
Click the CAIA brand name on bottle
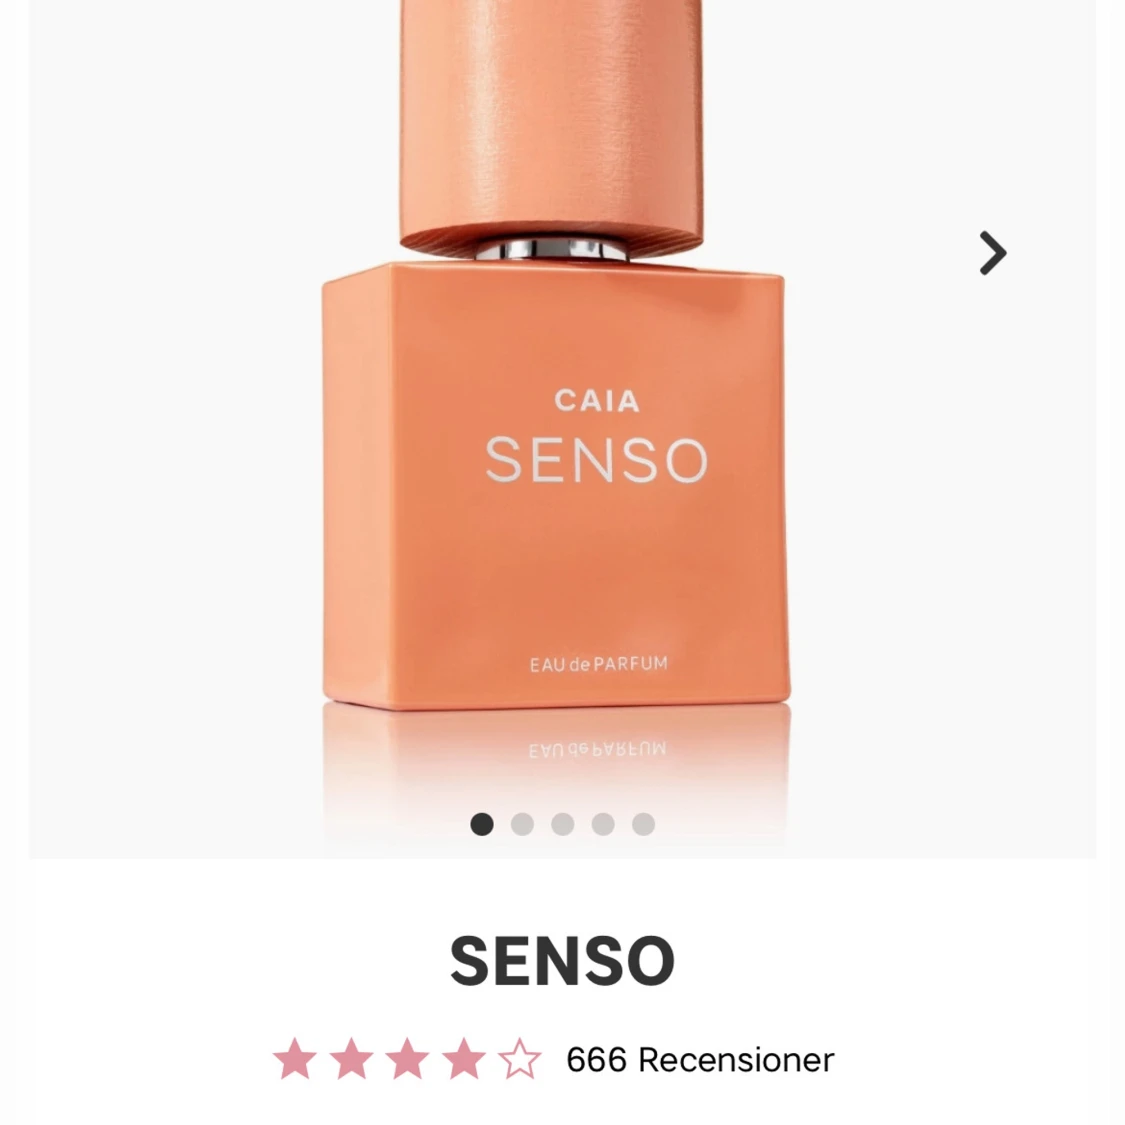click(x=596, y=401)
